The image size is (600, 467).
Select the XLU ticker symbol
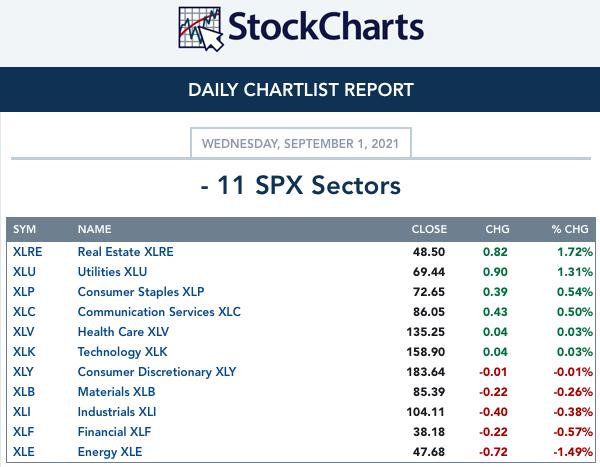(x=24, y=272)
